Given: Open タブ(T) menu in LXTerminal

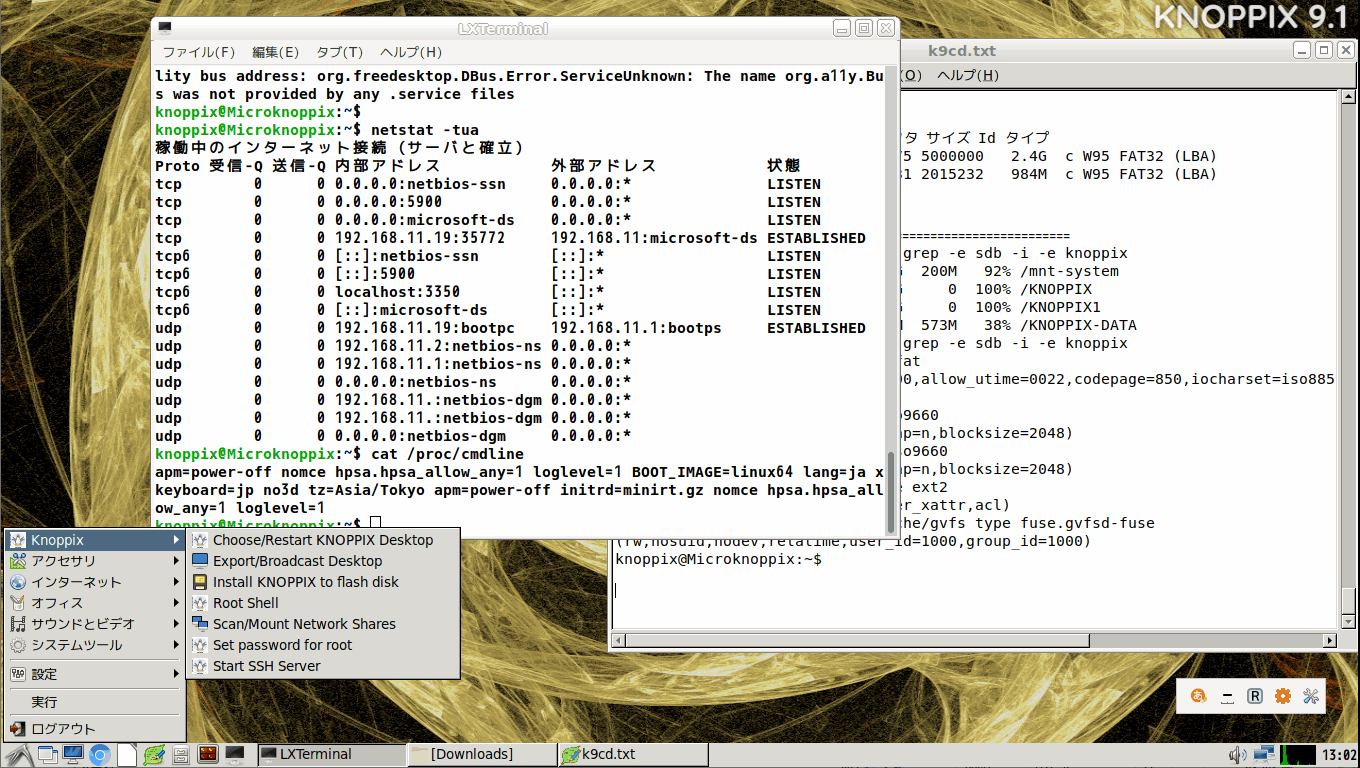Looking at the screenshot, I should pos(340,52).
